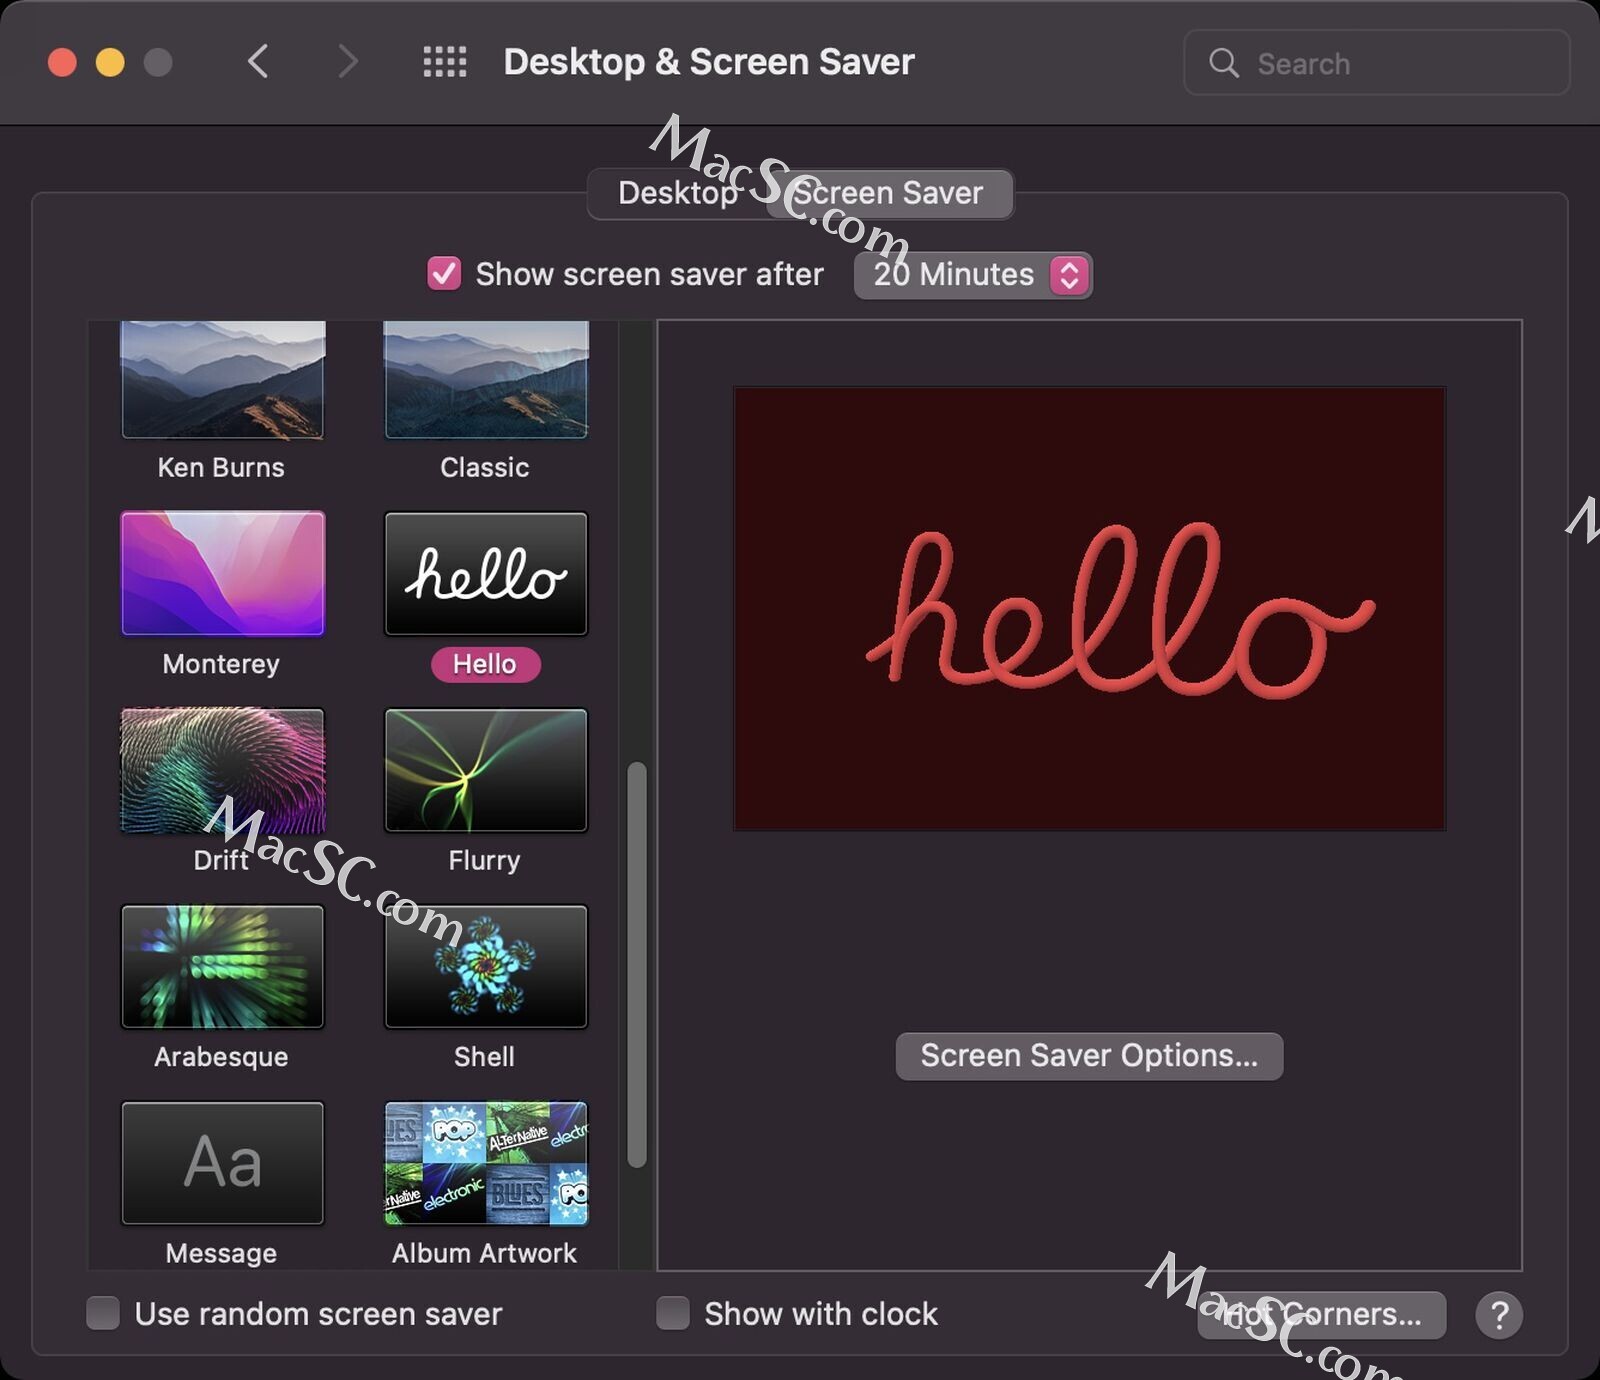Choose the Album Artwork screen saver thumbnail
This screenshot has height=1380, width=1600.
[486, 1163]
